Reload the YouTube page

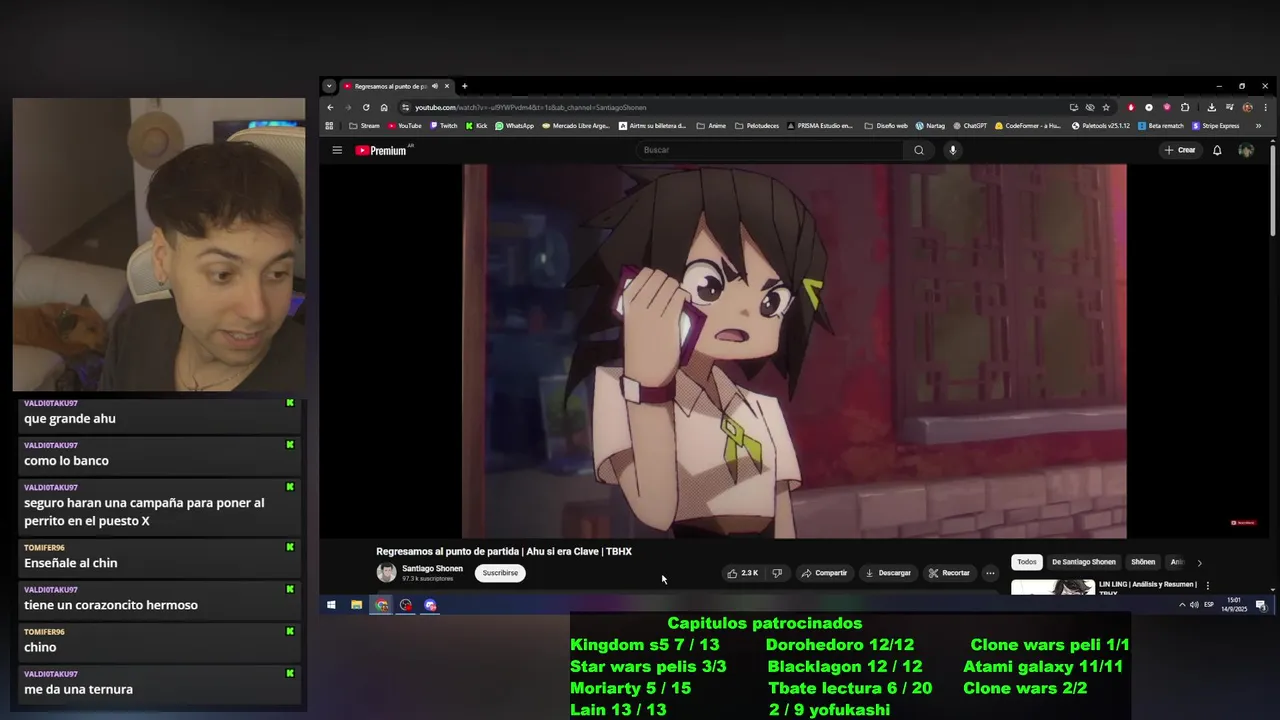pos(366,107)
